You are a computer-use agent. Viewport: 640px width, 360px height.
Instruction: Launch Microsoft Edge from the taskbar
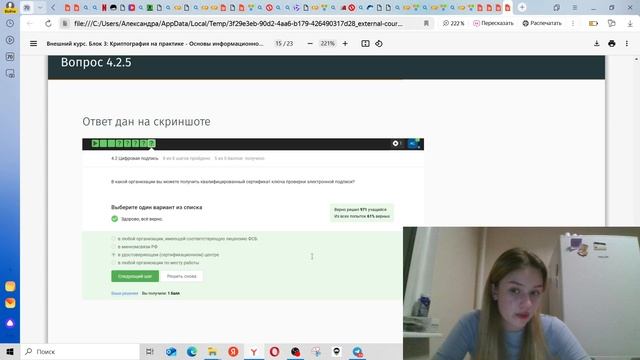tap(191, 351)
